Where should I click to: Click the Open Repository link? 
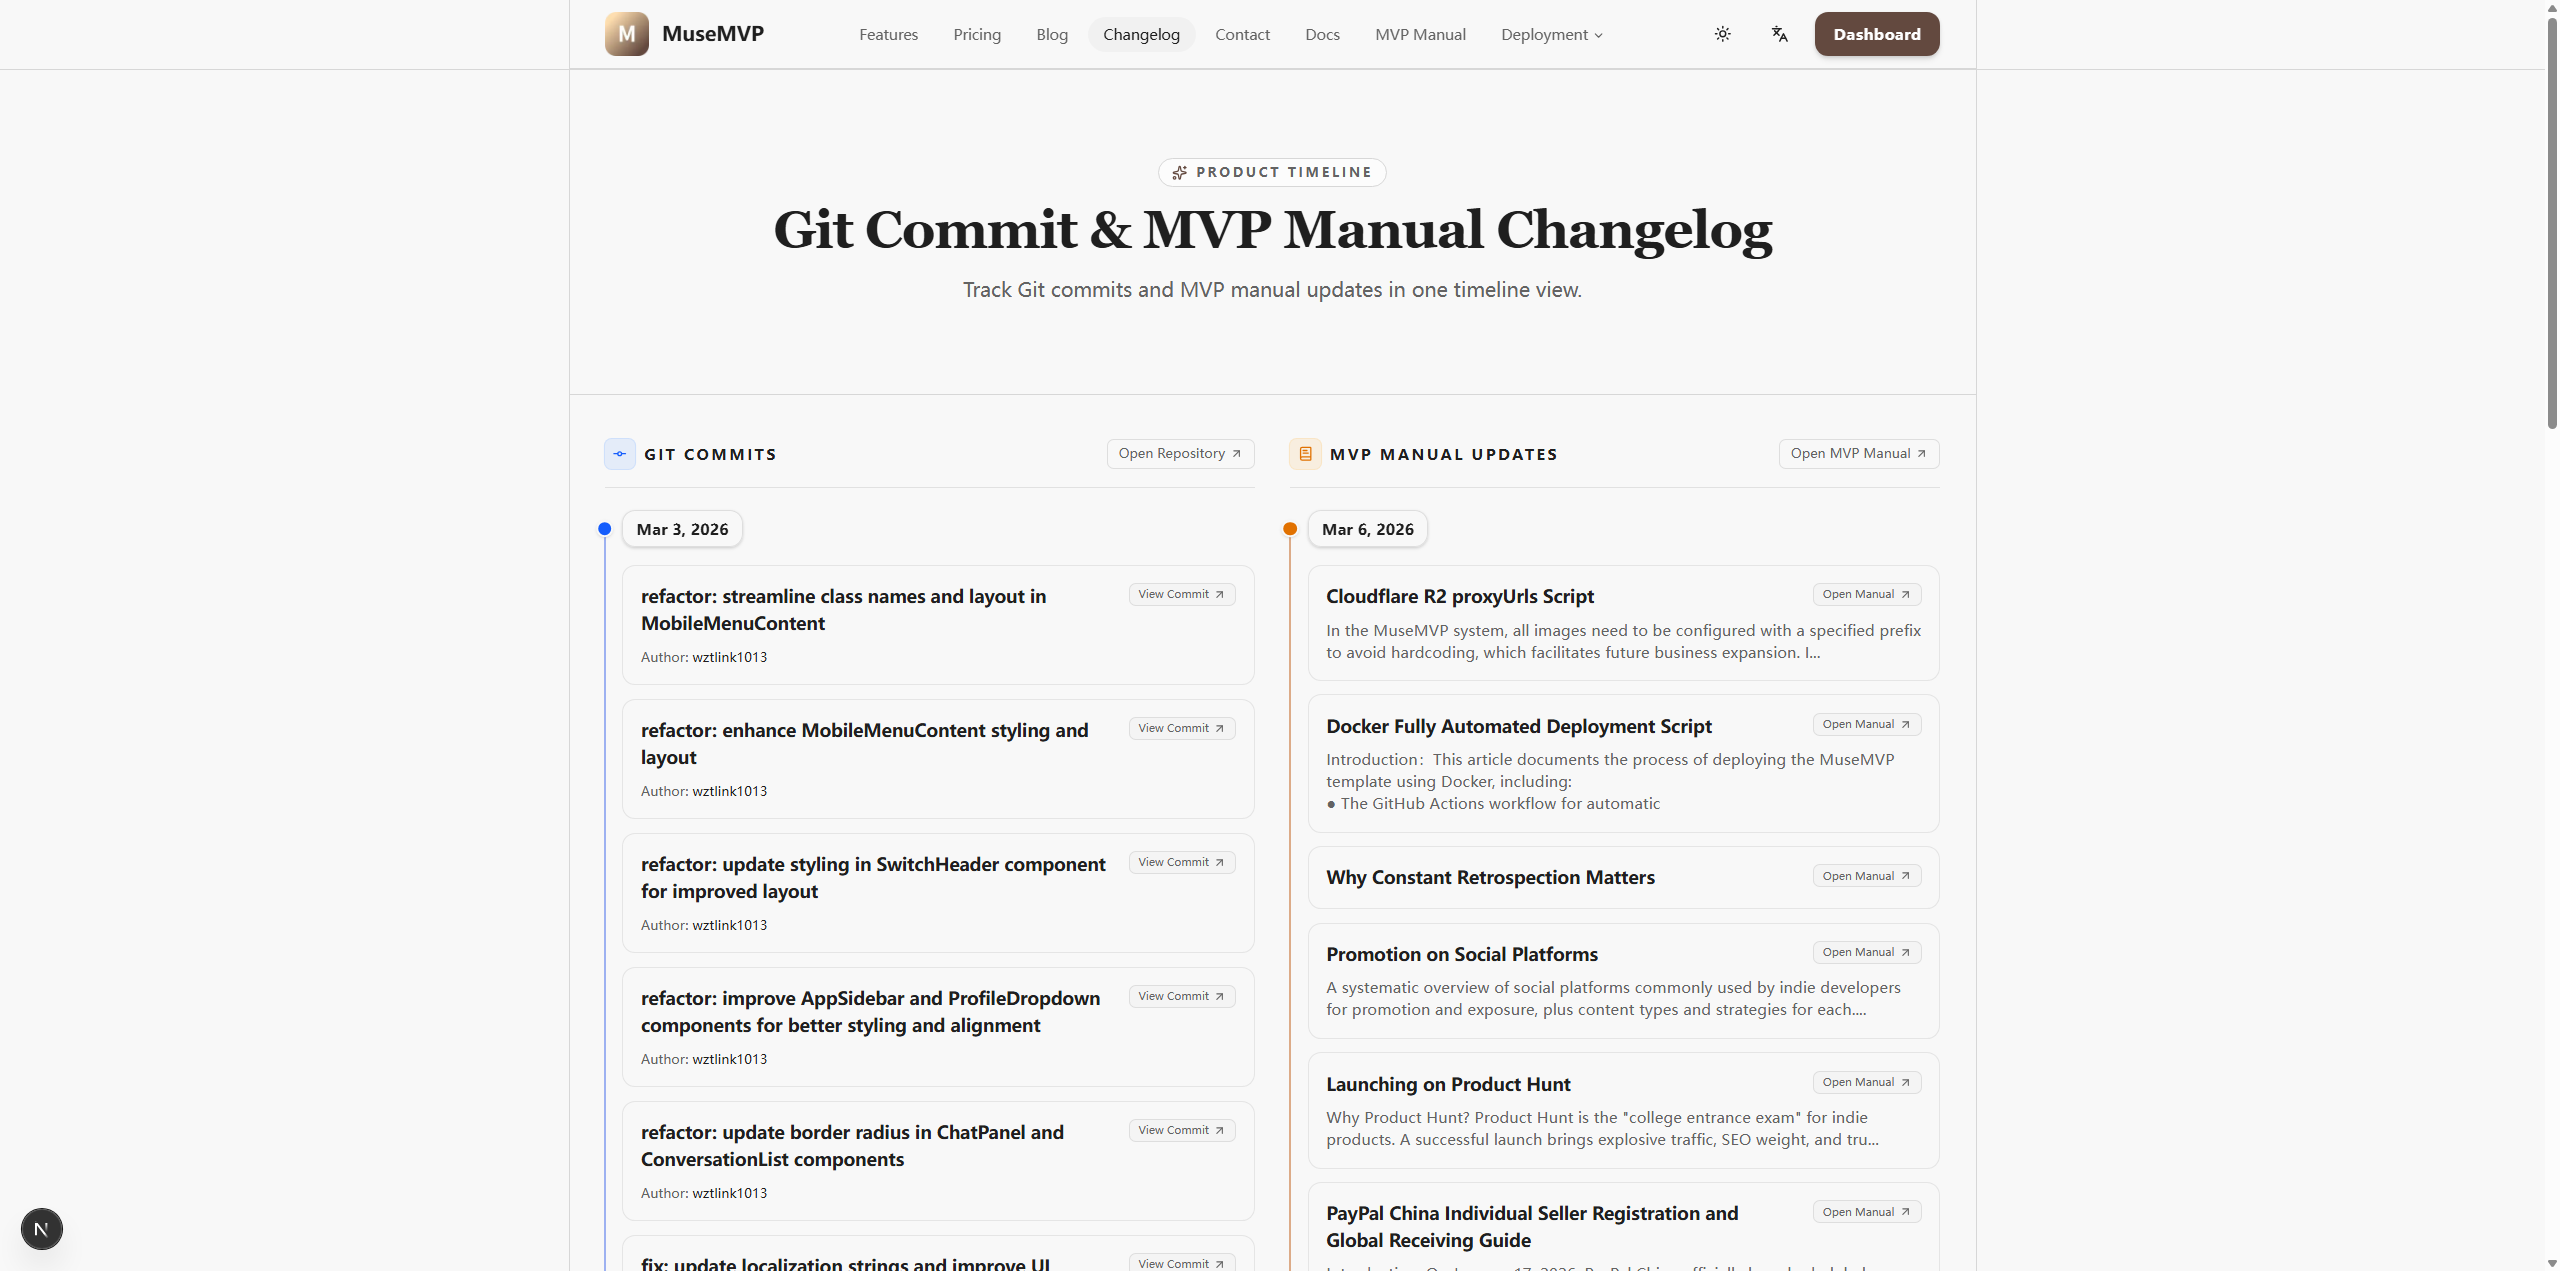point(1180,454)
